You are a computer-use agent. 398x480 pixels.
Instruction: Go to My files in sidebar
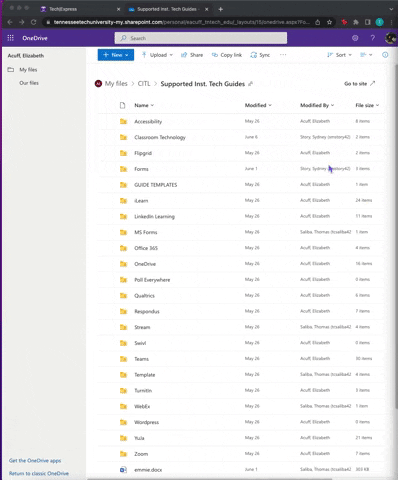pos(28,70)
